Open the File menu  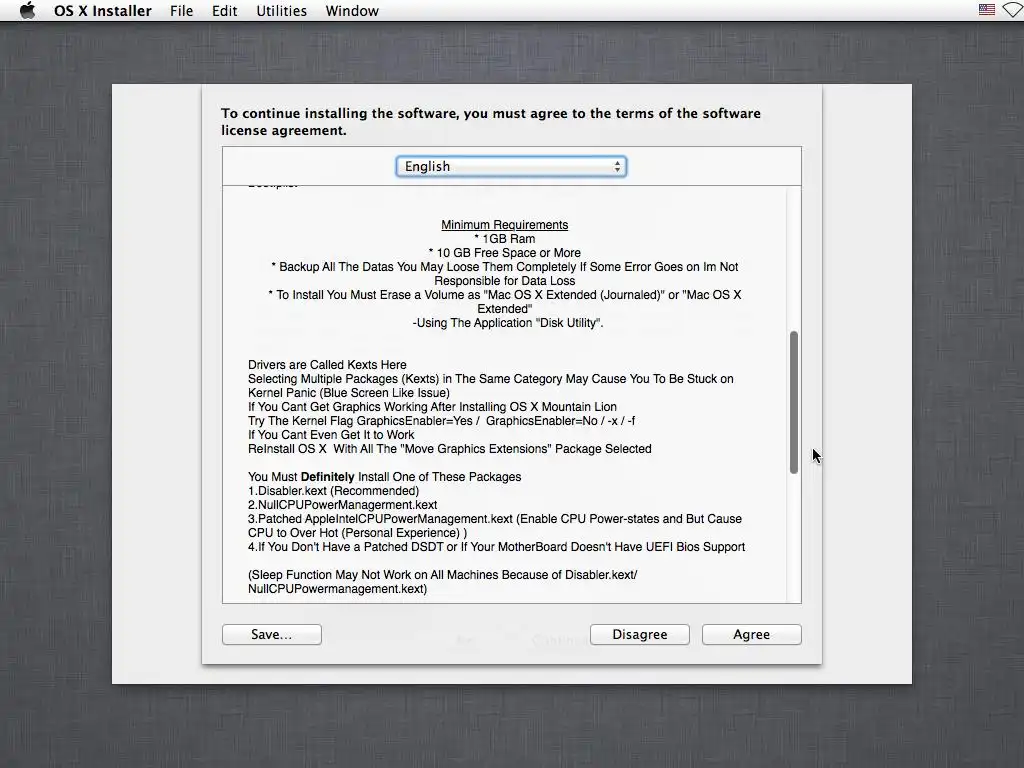click(x=181, y=10)
